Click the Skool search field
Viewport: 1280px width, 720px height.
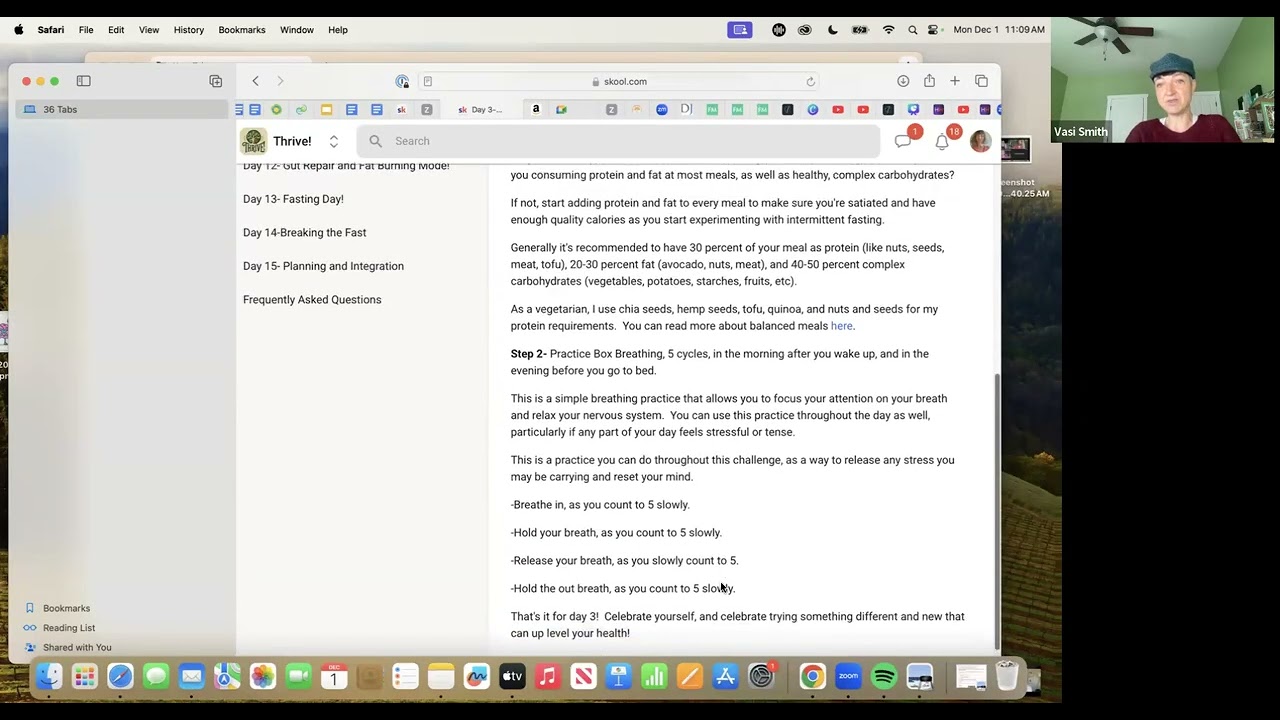coord(618,141)
